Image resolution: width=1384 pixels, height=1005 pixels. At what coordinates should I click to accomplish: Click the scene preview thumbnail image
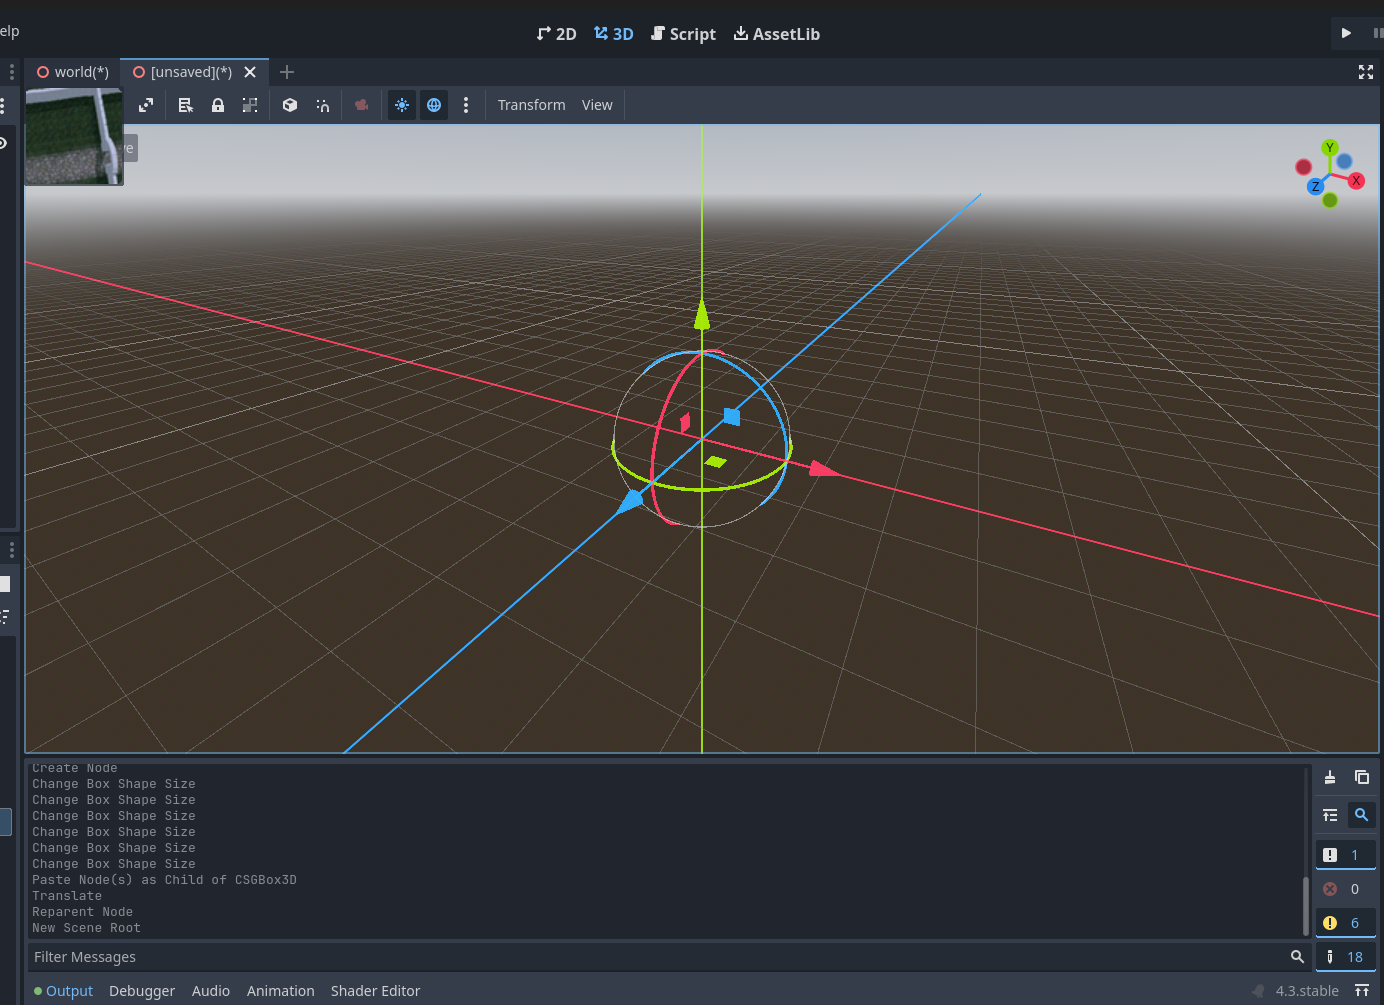pyautogui.click(x=74, y=136)
